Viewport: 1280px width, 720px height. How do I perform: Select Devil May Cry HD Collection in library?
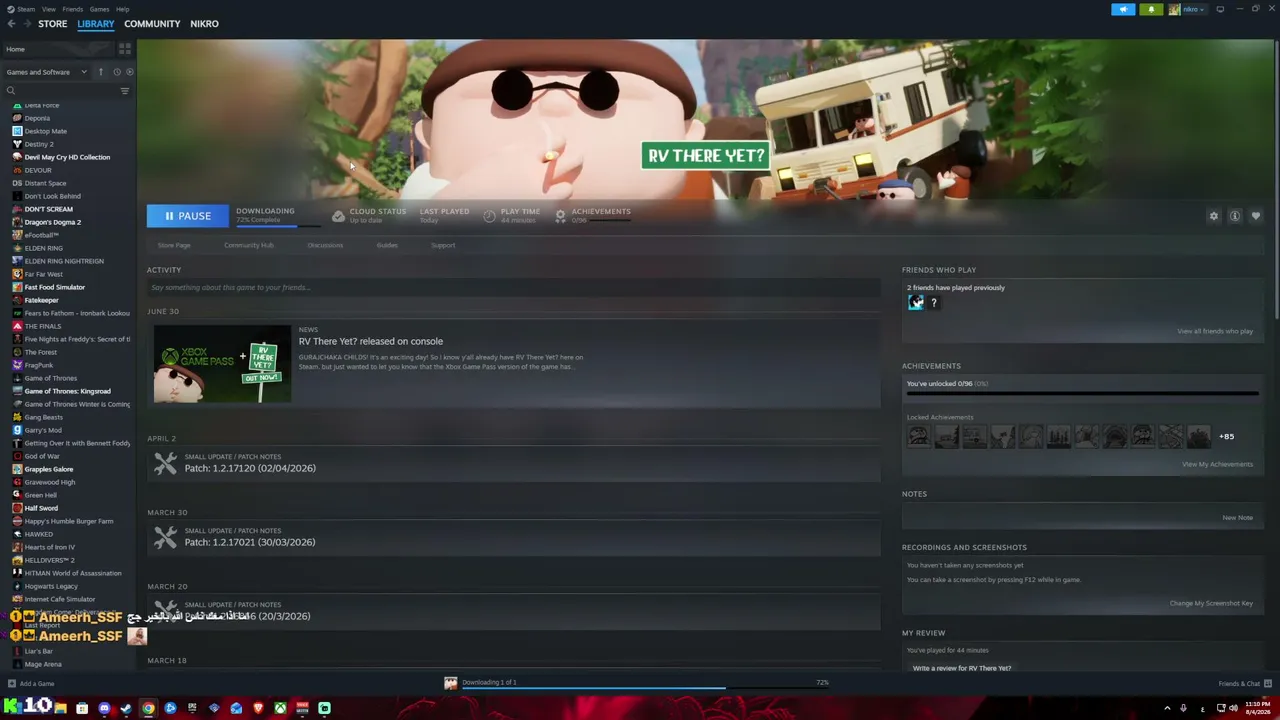point(67,157)
